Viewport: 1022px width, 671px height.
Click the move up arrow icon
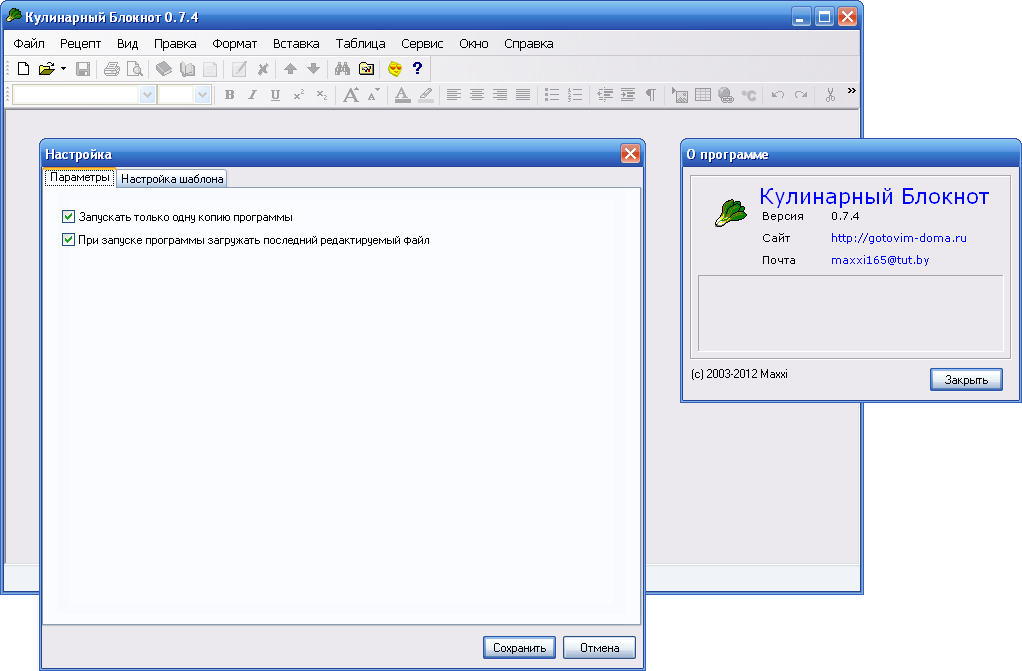[x=291, y=68]
